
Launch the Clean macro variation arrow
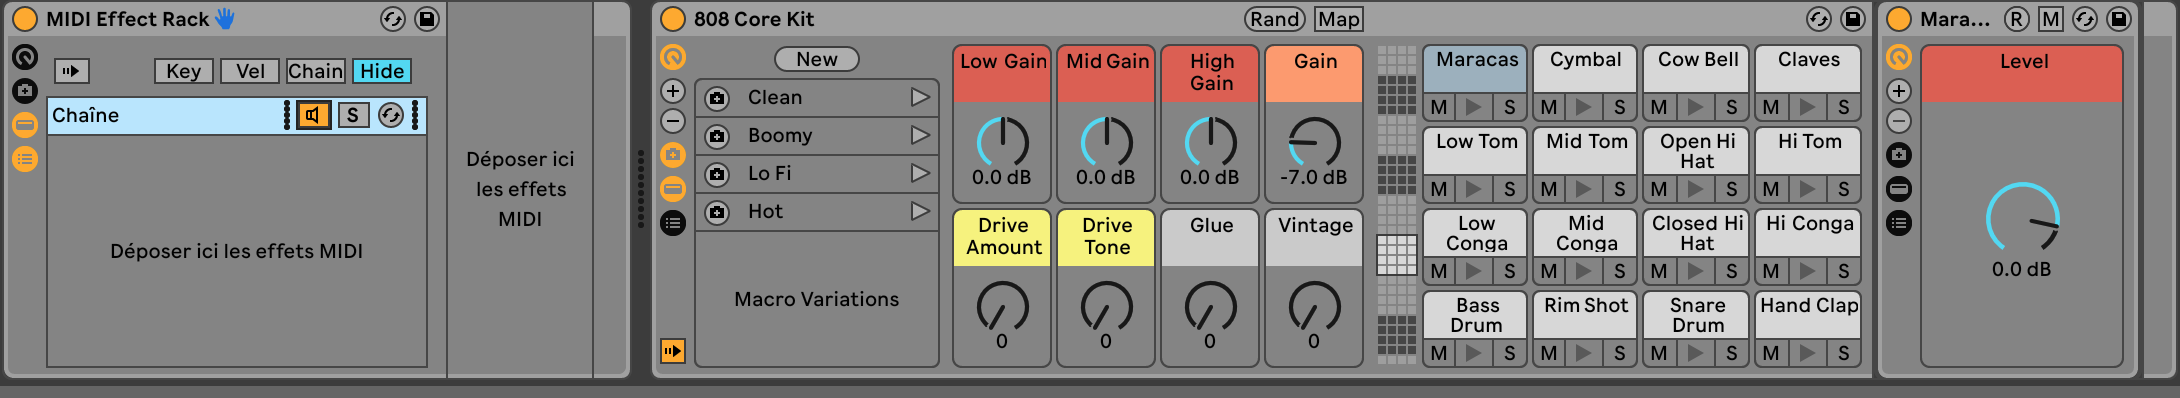(920, 97)
